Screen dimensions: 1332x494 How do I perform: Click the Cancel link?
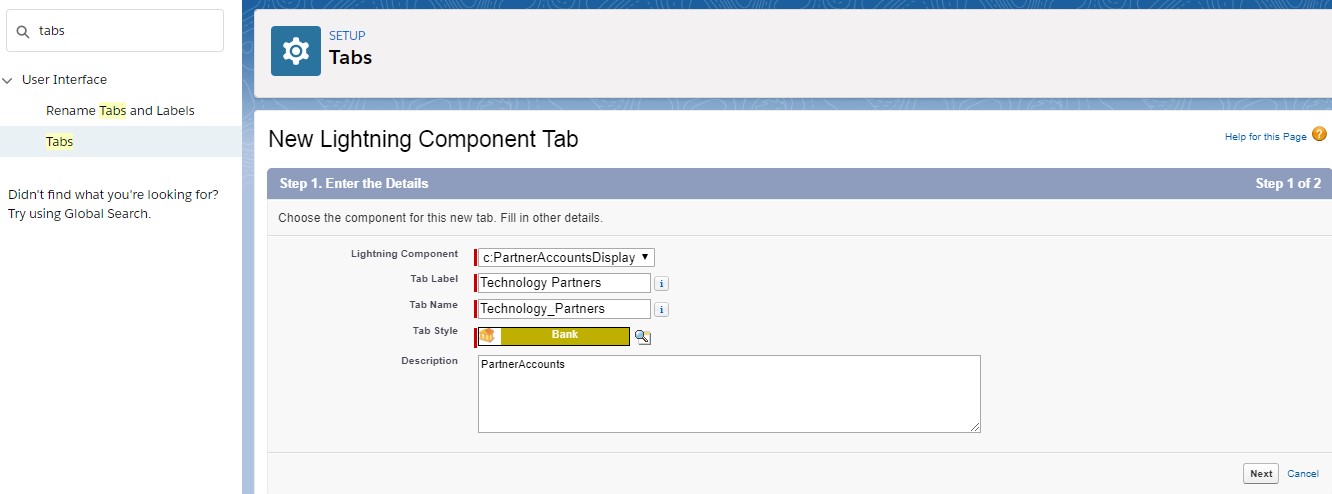(1302, 474)
